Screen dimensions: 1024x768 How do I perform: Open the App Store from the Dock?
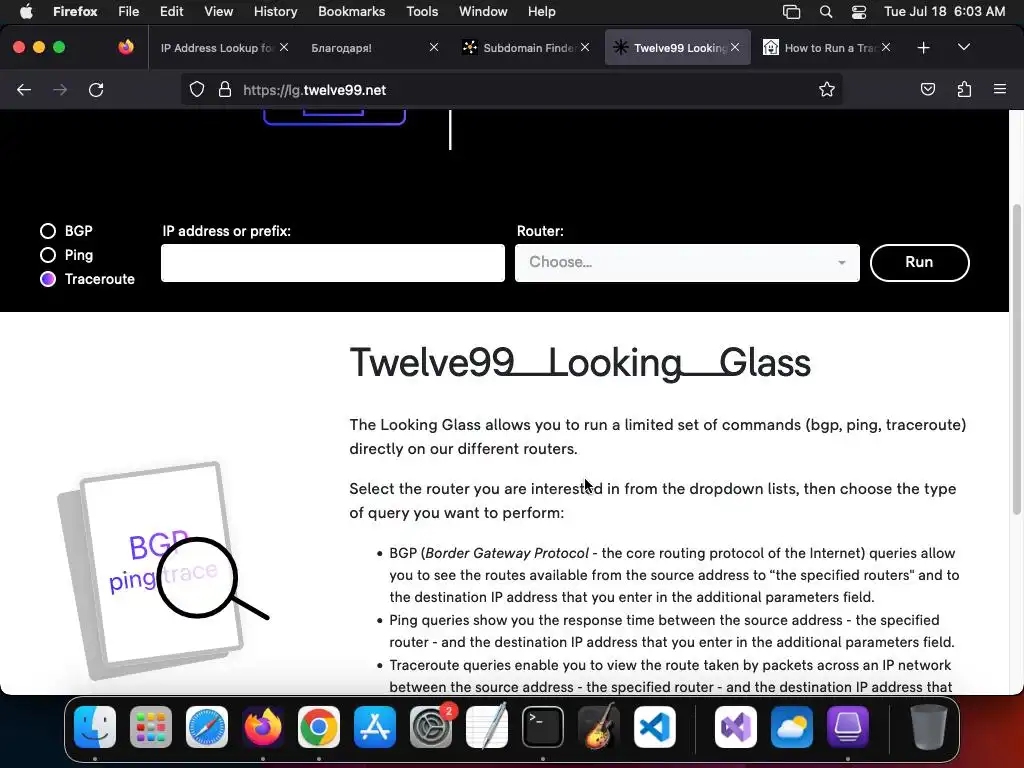[375, 726]
